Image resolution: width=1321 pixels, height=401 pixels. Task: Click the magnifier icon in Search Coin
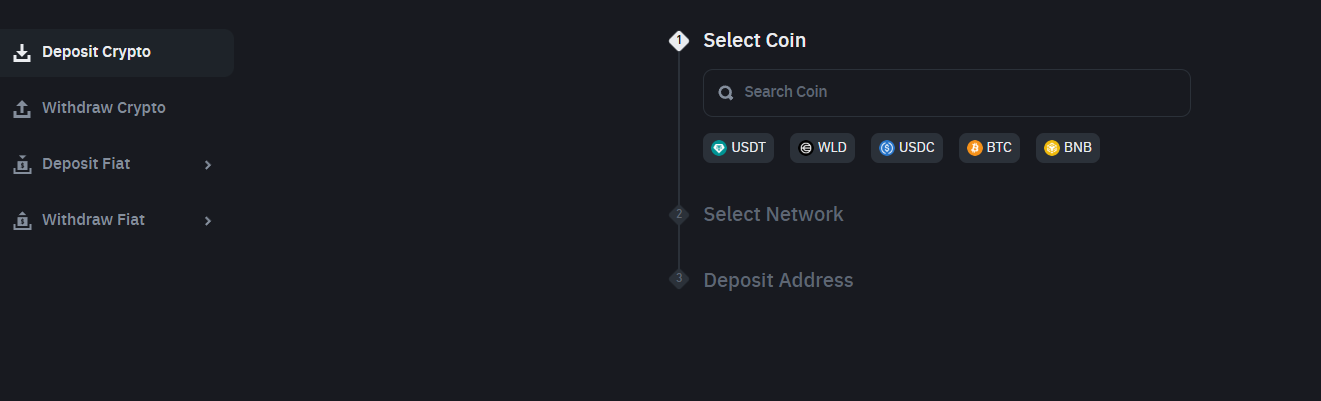coord(726,93)
